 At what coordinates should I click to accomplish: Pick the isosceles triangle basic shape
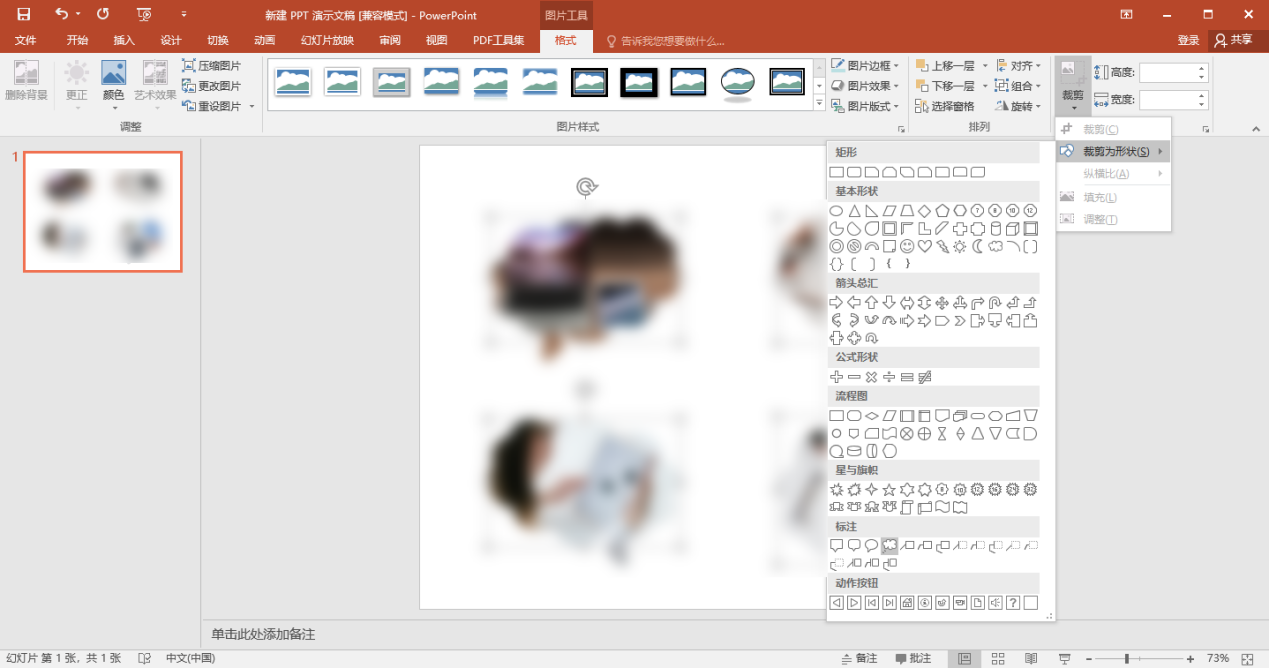click(855, 211)
